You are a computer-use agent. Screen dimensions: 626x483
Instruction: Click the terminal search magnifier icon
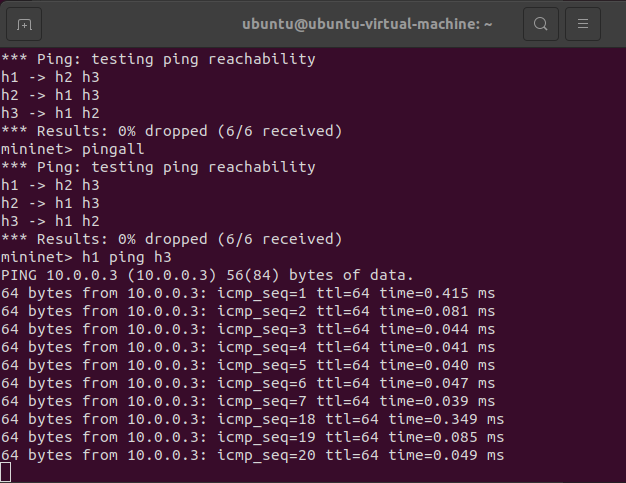pyautogui.click(x=541, y=24)
